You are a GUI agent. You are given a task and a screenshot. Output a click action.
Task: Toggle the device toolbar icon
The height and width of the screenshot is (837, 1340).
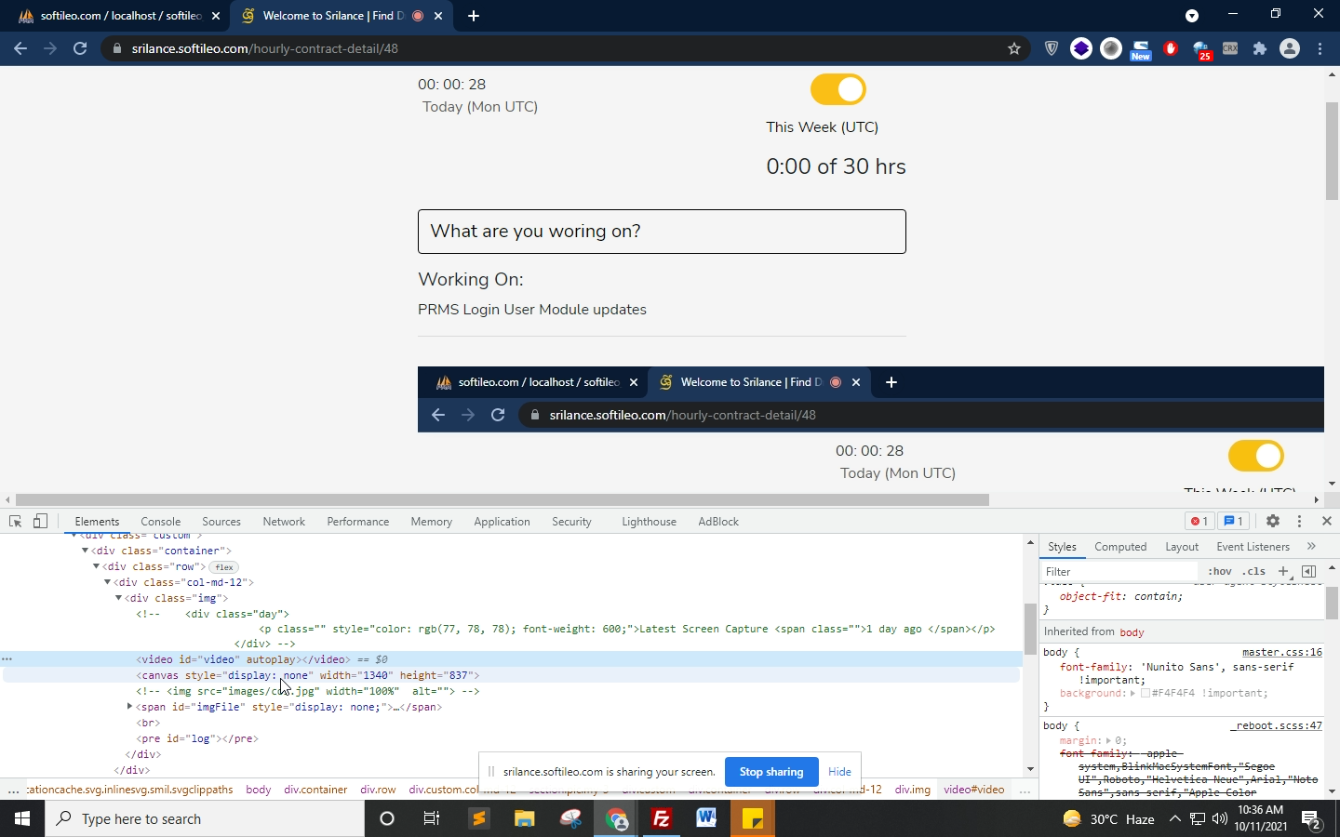point(40,521)
